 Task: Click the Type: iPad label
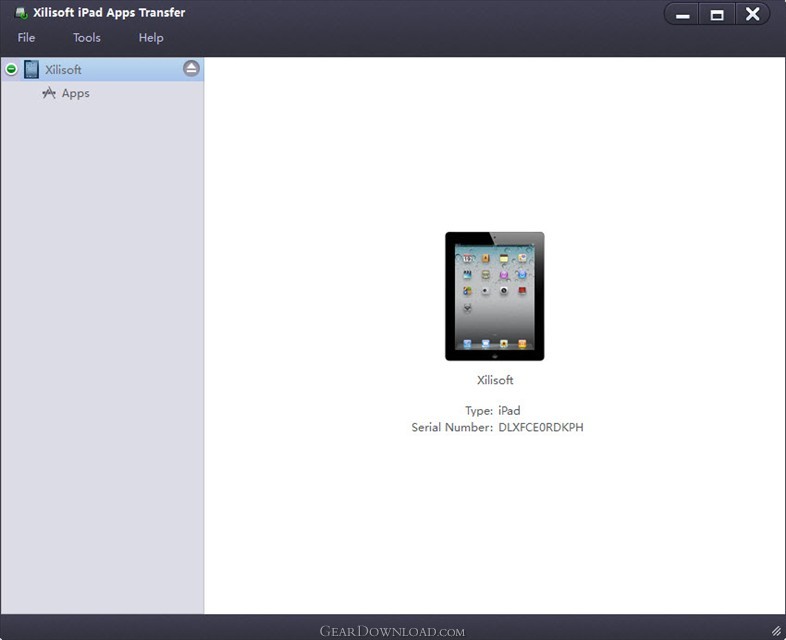(x=493, y=410)
